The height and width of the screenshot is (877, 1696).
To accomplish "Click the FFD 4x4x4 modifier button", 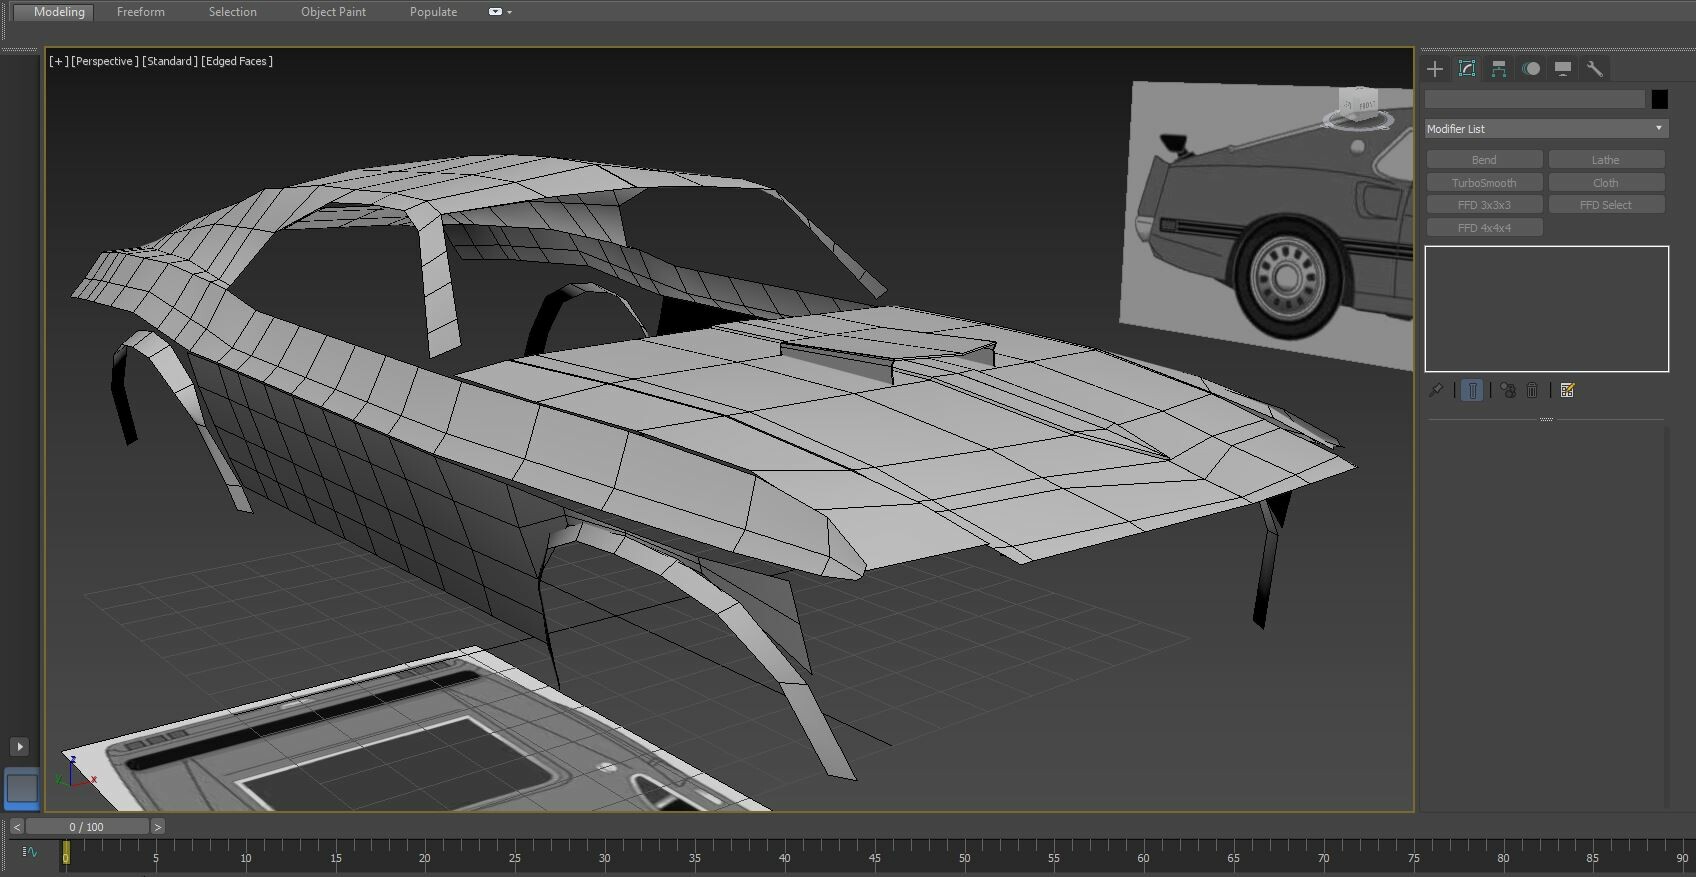I will (1484, 228).
